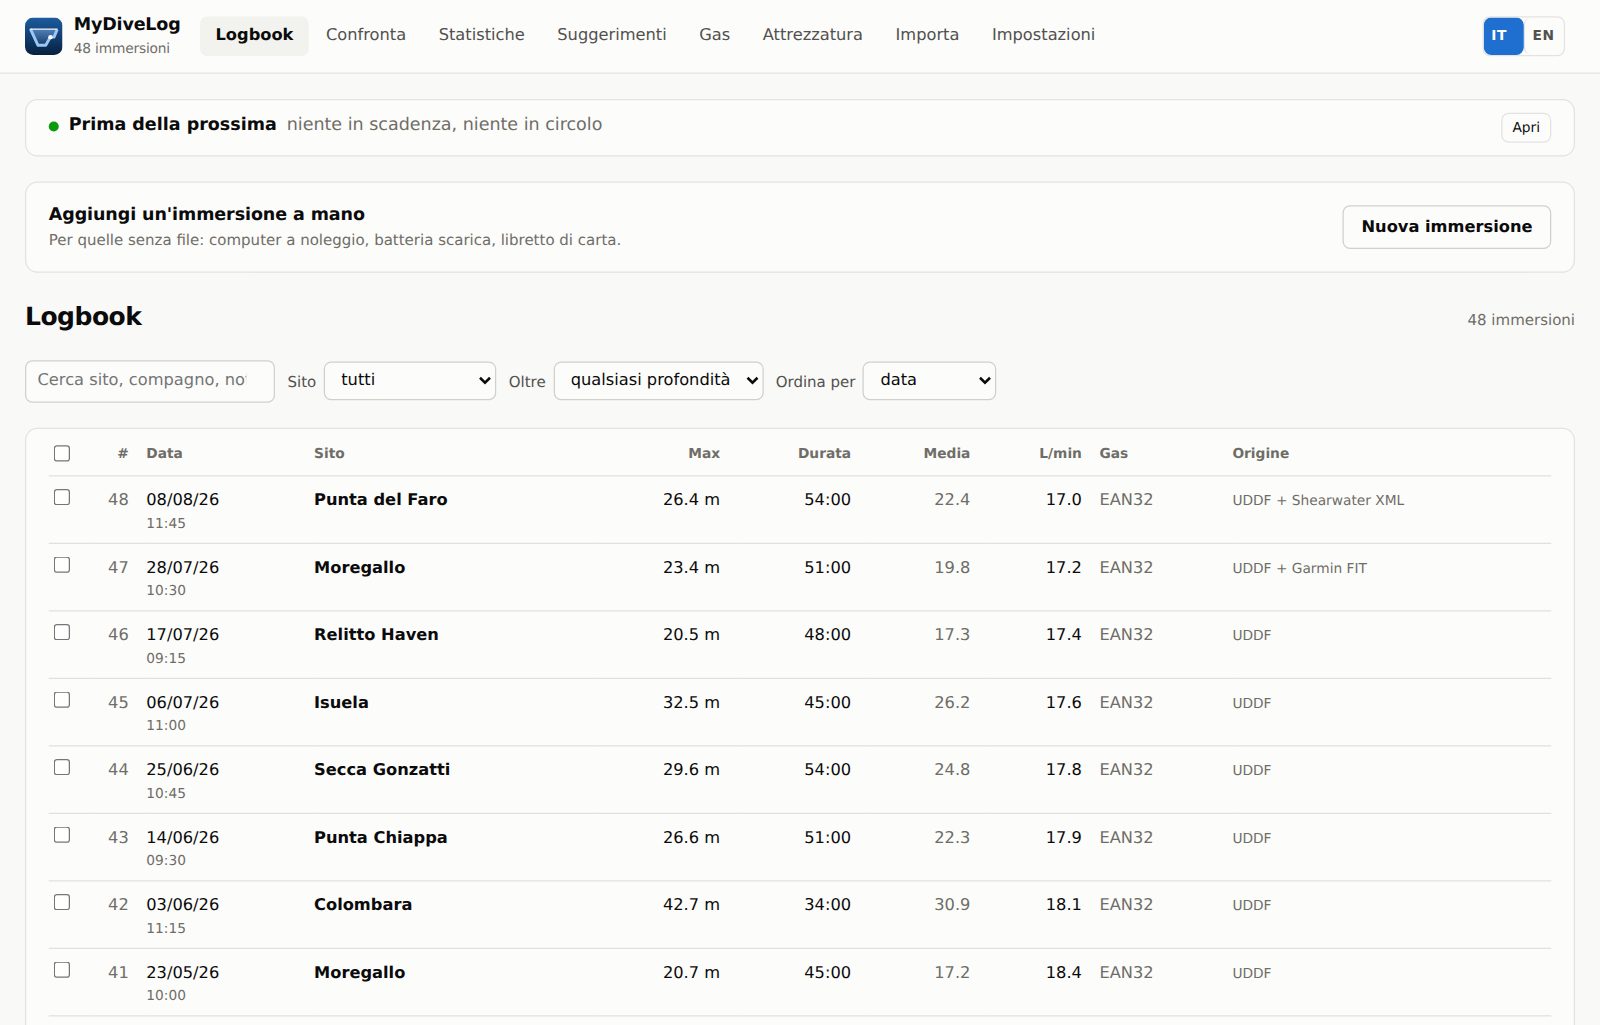Click the Sito column header
Image resolution: width=1600 pixels, height=1025 pixels.
coord(329,454)
